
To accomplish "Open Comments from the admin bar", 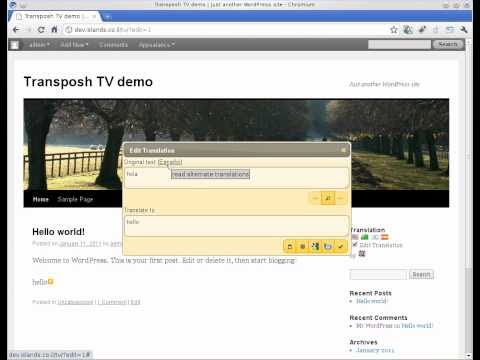I will (113, 45).
